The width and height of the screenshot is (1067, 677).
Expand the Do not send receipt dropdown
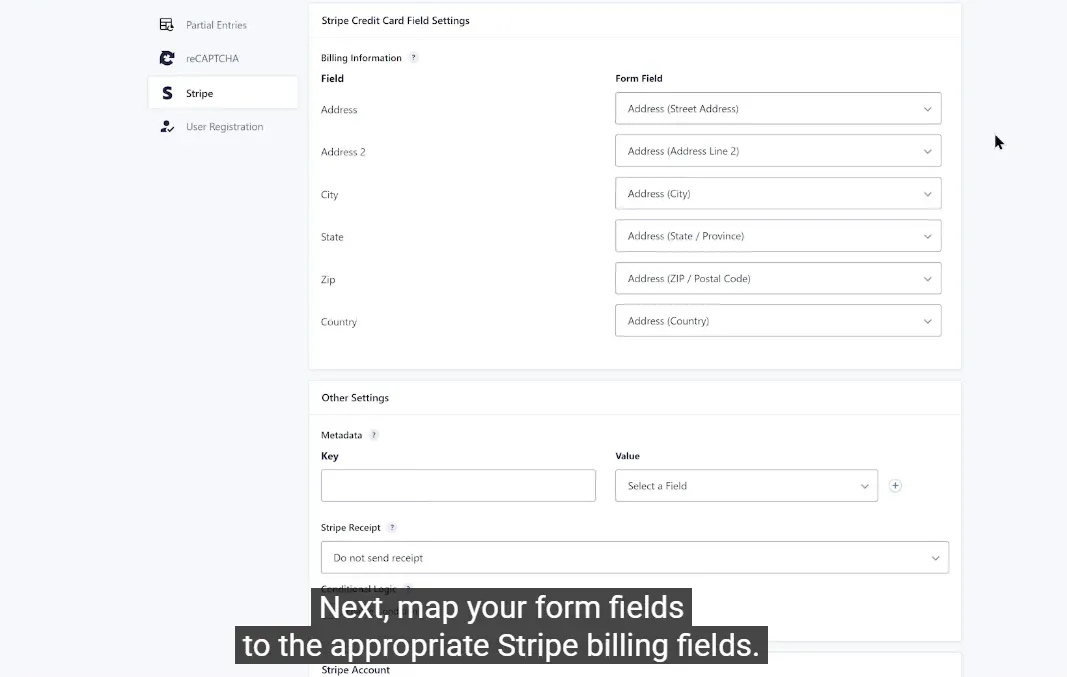[634, 558]
